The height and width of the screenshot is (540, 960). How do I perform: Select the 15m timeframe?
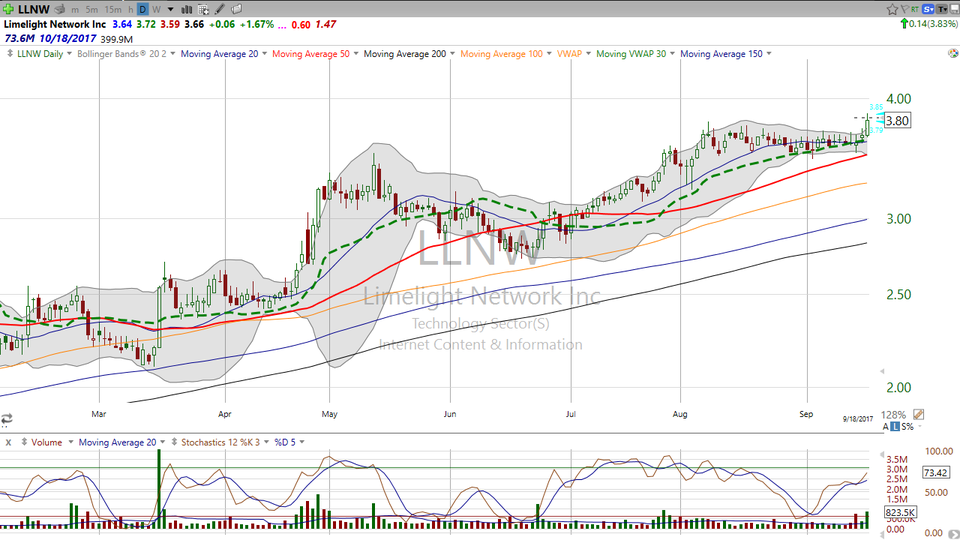(x=113, y=10)
